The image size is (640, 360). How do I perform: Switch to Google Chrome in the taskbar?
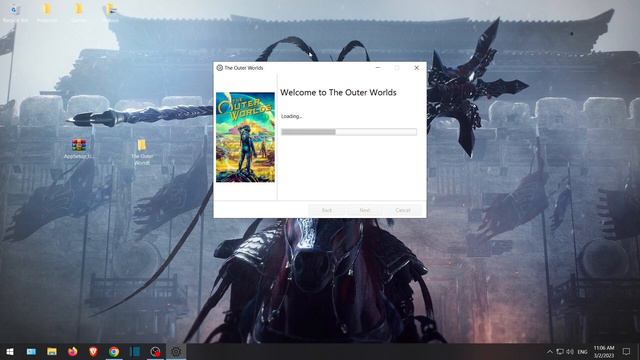click(114, 351)
